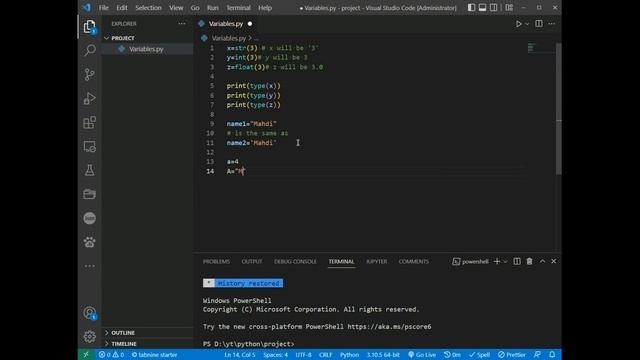The width and height of the screenshot is (640, 360).
Task: Open the paw print icon in activity bar
Action: click(x=89, y=242)
